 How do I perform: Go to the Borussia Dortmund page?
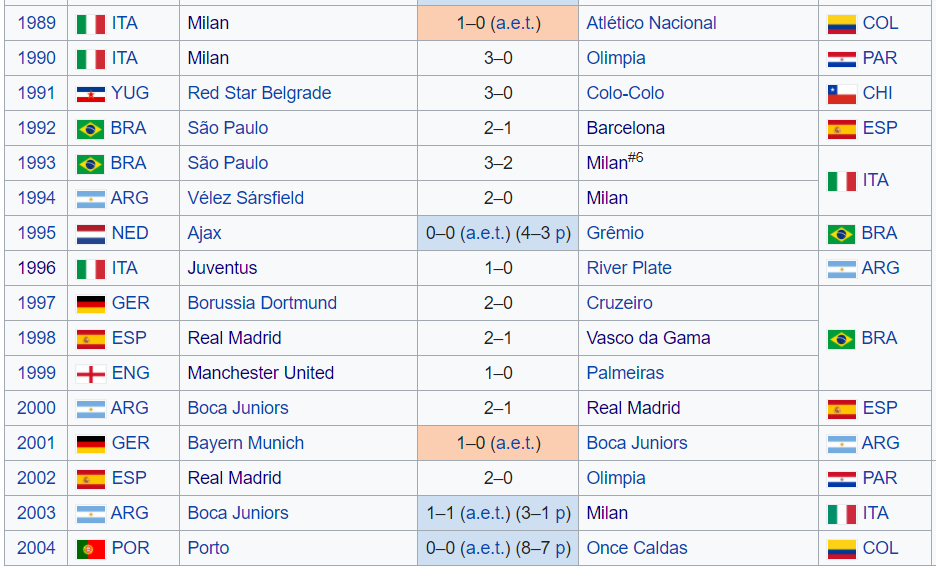(262, 303)
